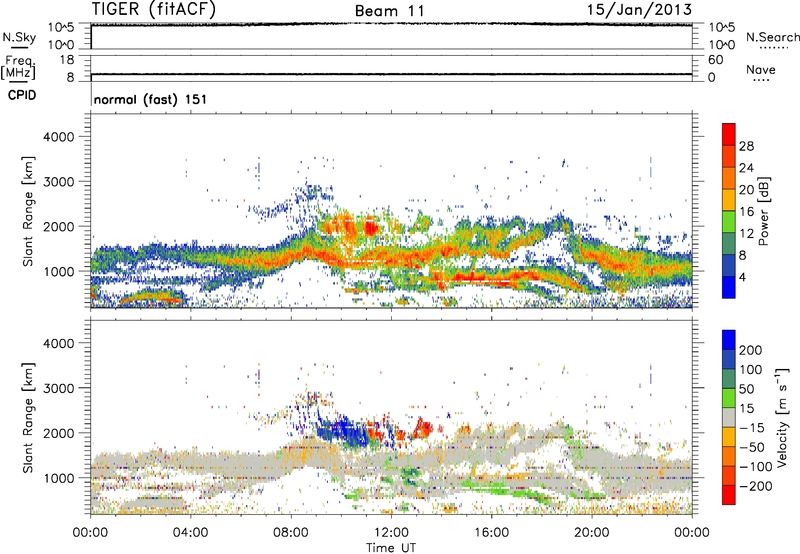Click the red bottom of the velocity colorbar
The image size is (800, 554).
pos(729,495)
